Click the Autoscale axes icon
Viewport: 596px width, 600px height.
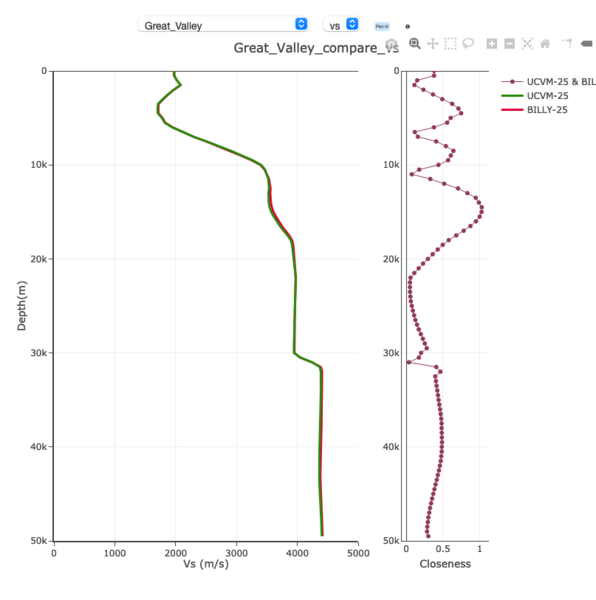pos(527,44)
